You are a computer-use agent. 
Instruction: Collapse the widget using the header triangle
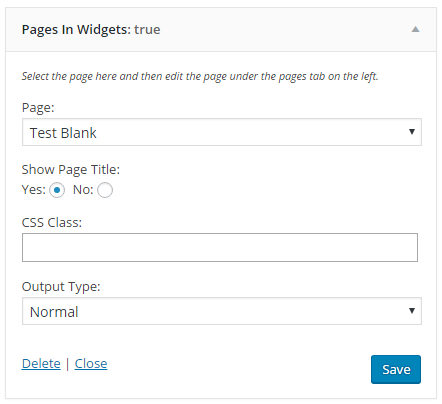(415, 29)
